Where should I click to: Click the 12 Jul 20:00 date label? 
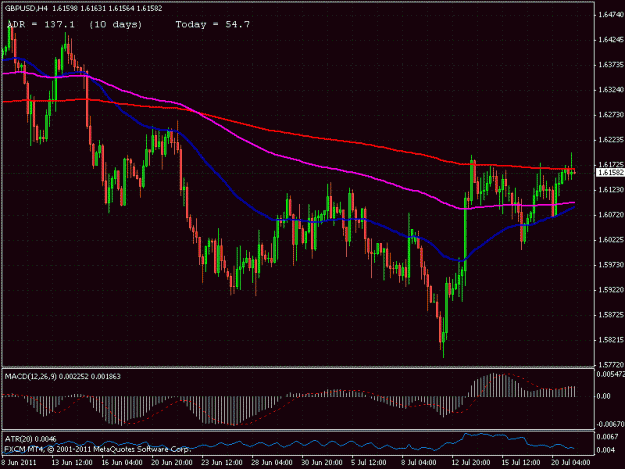(471, 463)
